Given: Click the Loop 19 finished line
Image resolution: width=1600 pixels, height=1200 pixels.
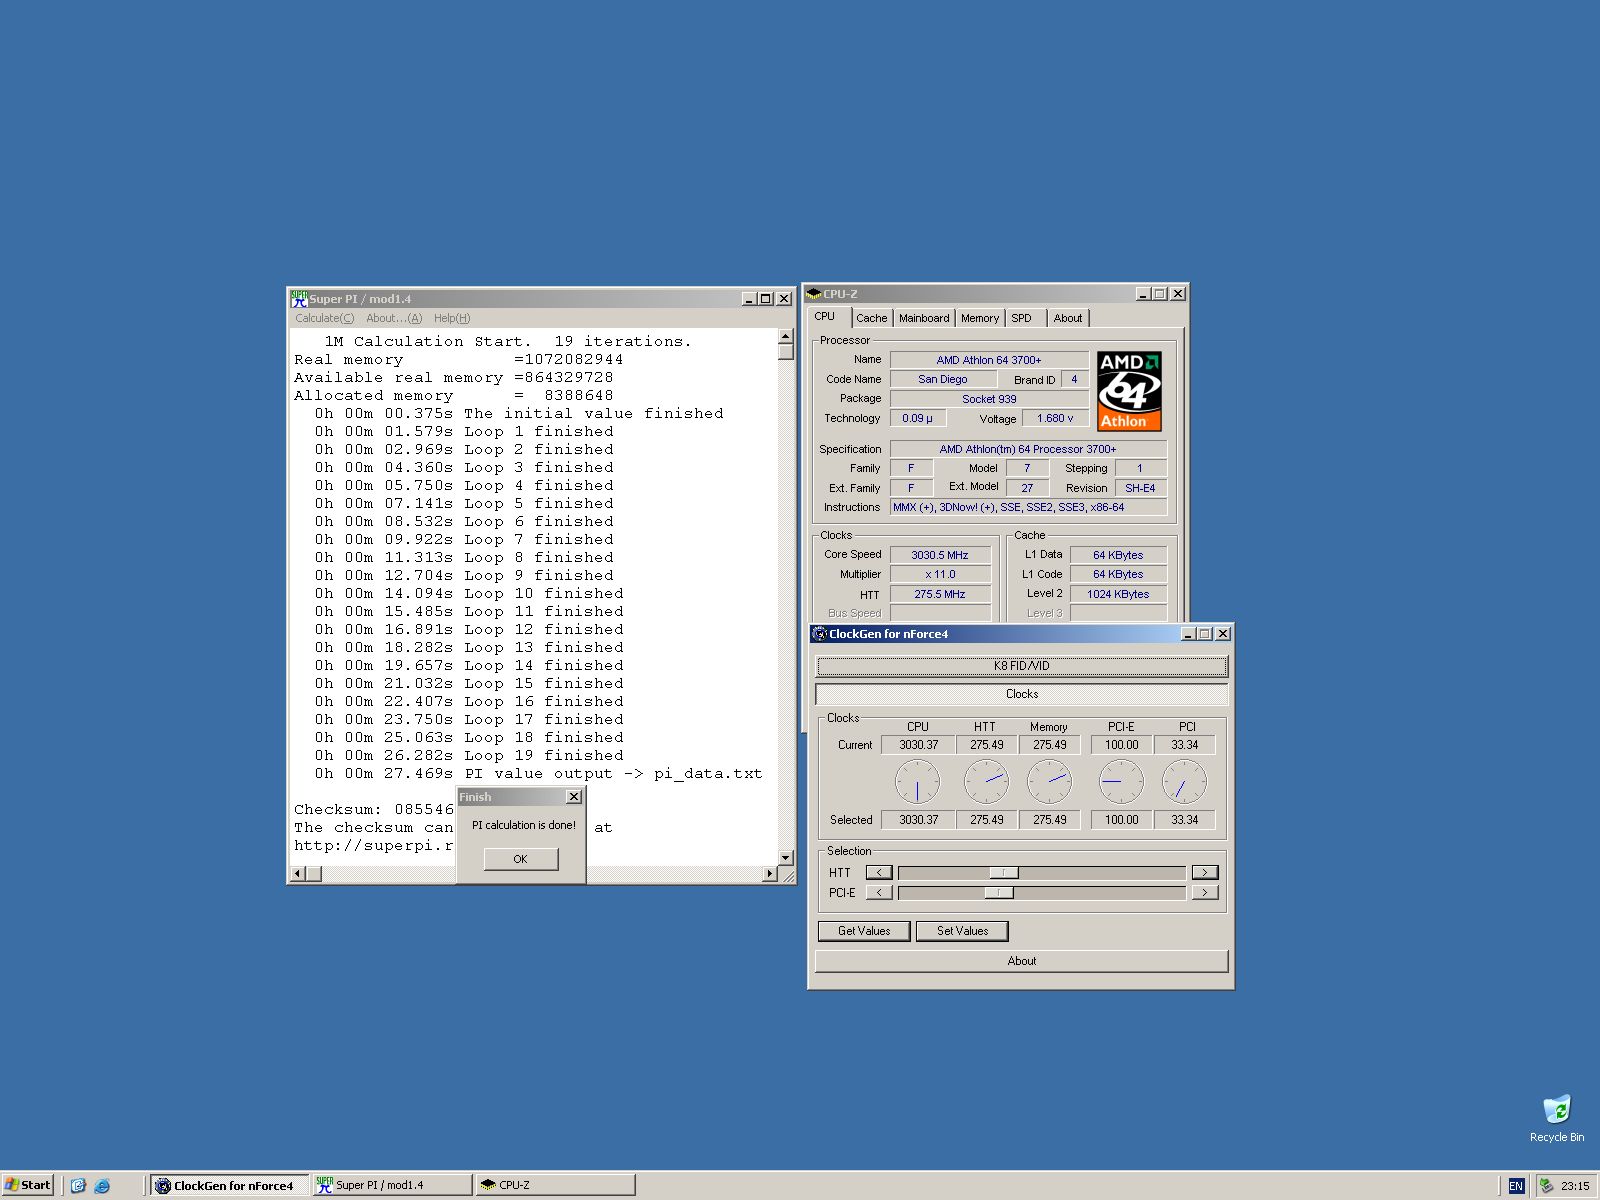Looking at the screenshot, I should (469, 756).
